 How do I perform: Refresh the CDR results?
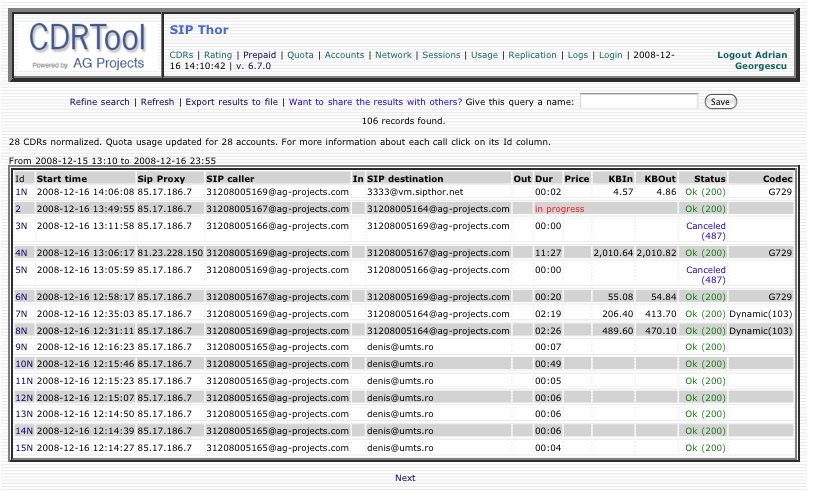(x=157, y=102)
